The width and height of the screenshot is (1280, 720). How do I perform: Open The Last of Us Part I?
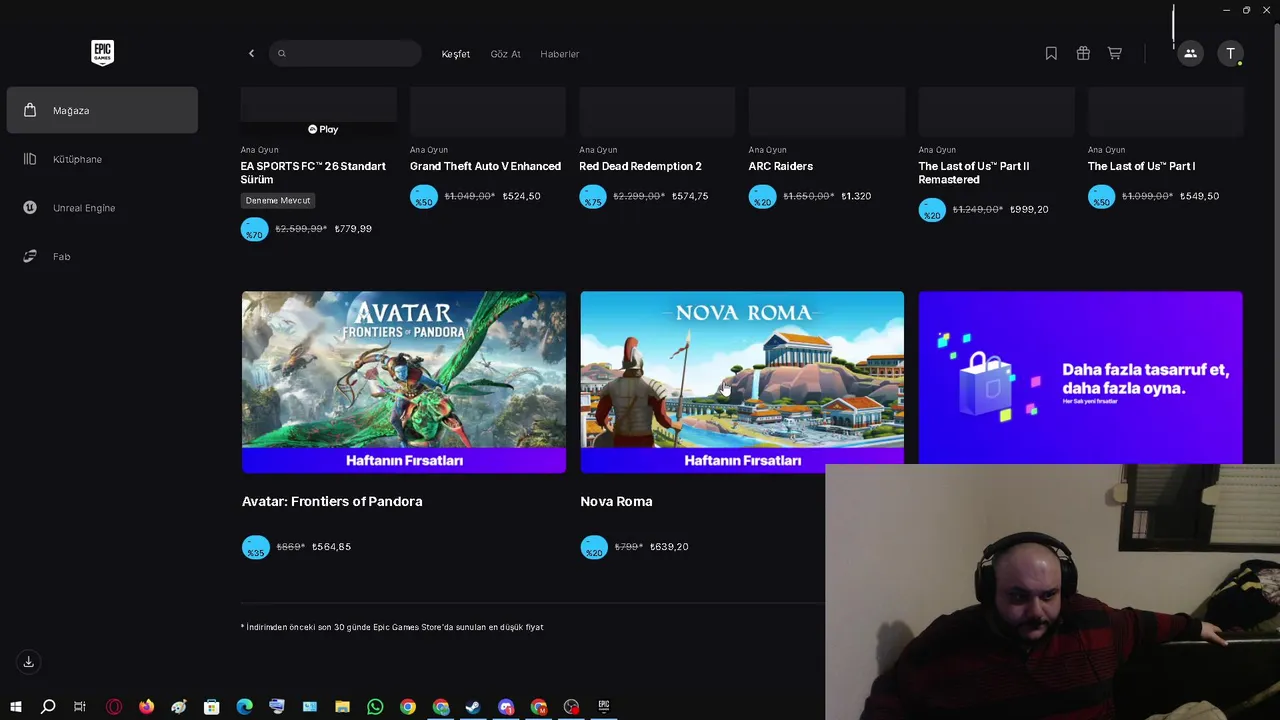pyautogui.click(x=1141, y=166)
